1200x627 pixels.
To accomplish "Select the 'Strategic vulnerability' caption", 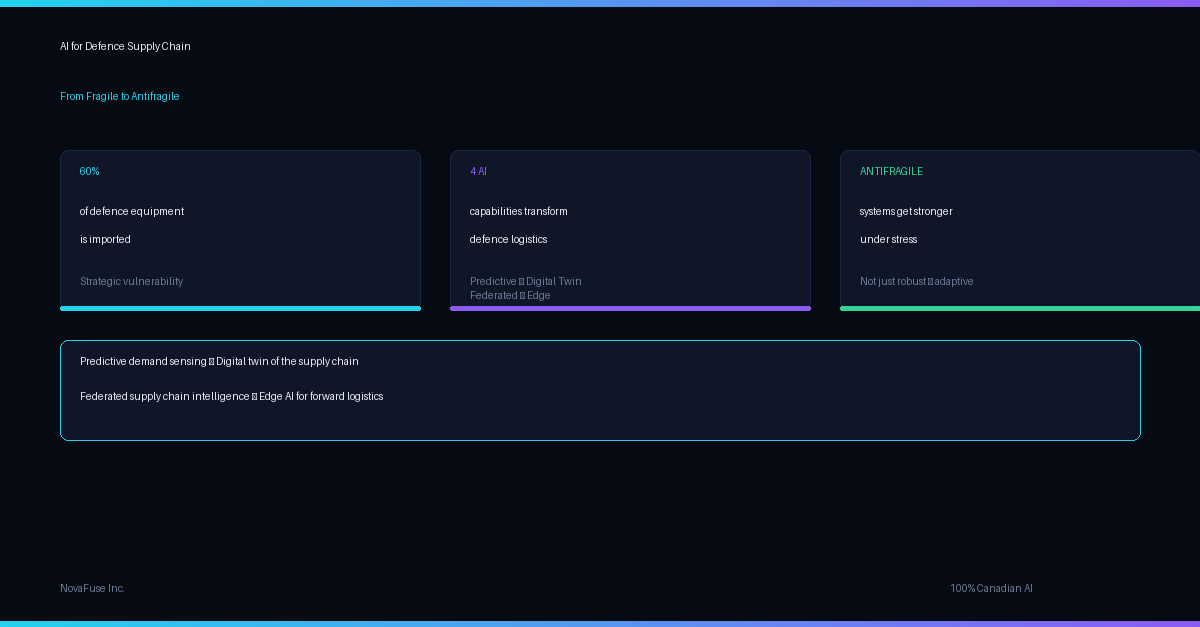I will pos(132,281).
